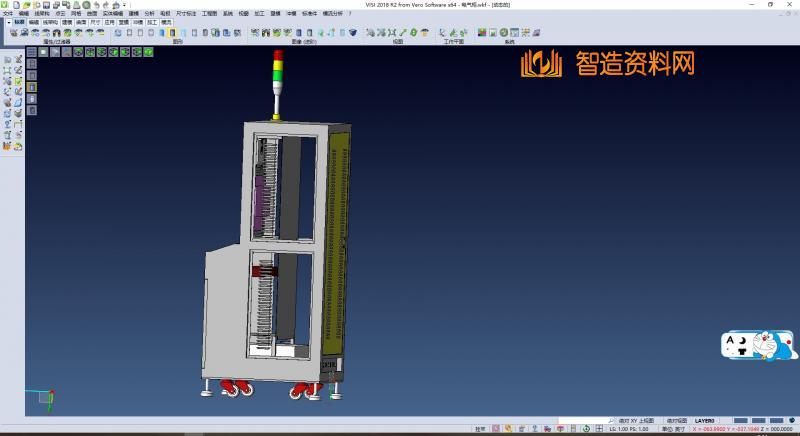The width and height of the screenshot is (800, 436).
Task: Click the first icon in the 属性/过滤器 group
Action: (13, 33)
